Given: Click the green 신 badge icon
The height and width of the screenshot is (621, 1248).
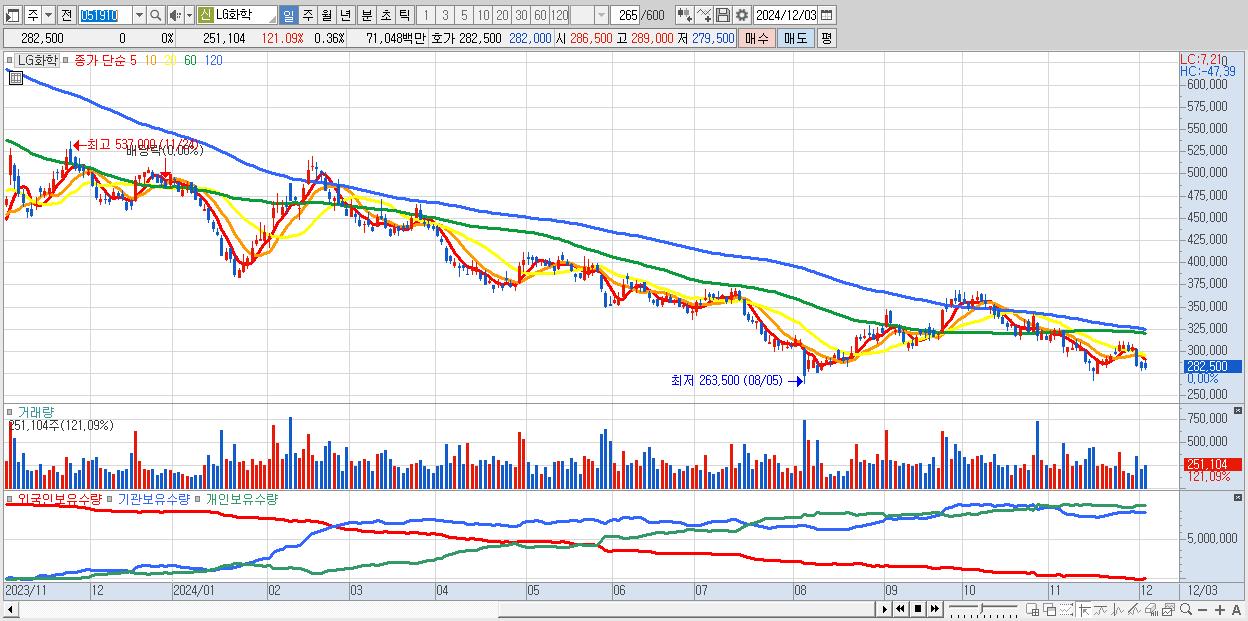Looking at the screenshot, I should 204,15.
